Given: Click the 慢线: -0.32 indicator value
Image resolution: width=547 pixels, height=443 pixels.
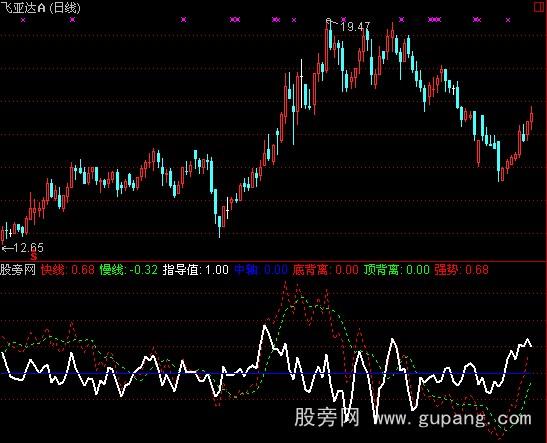Looking at the screenshot, I should click(128, 270).
